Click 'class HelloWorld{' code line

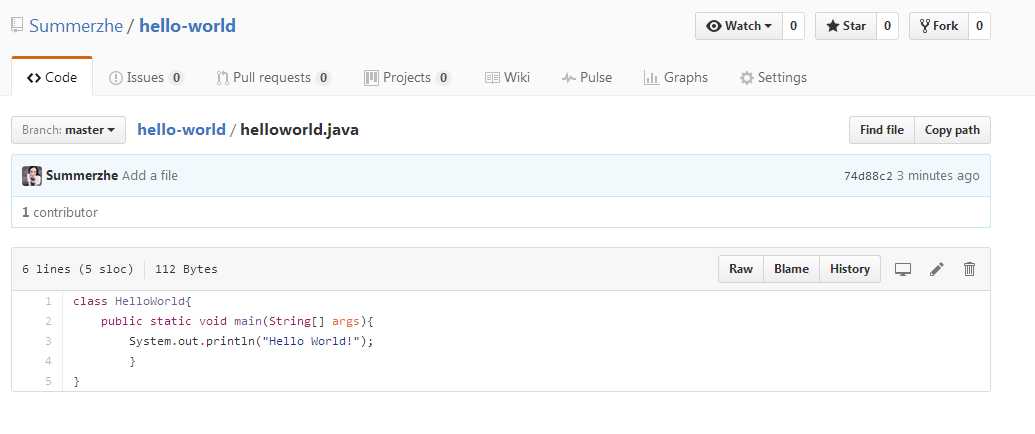[x=132, y=301]
